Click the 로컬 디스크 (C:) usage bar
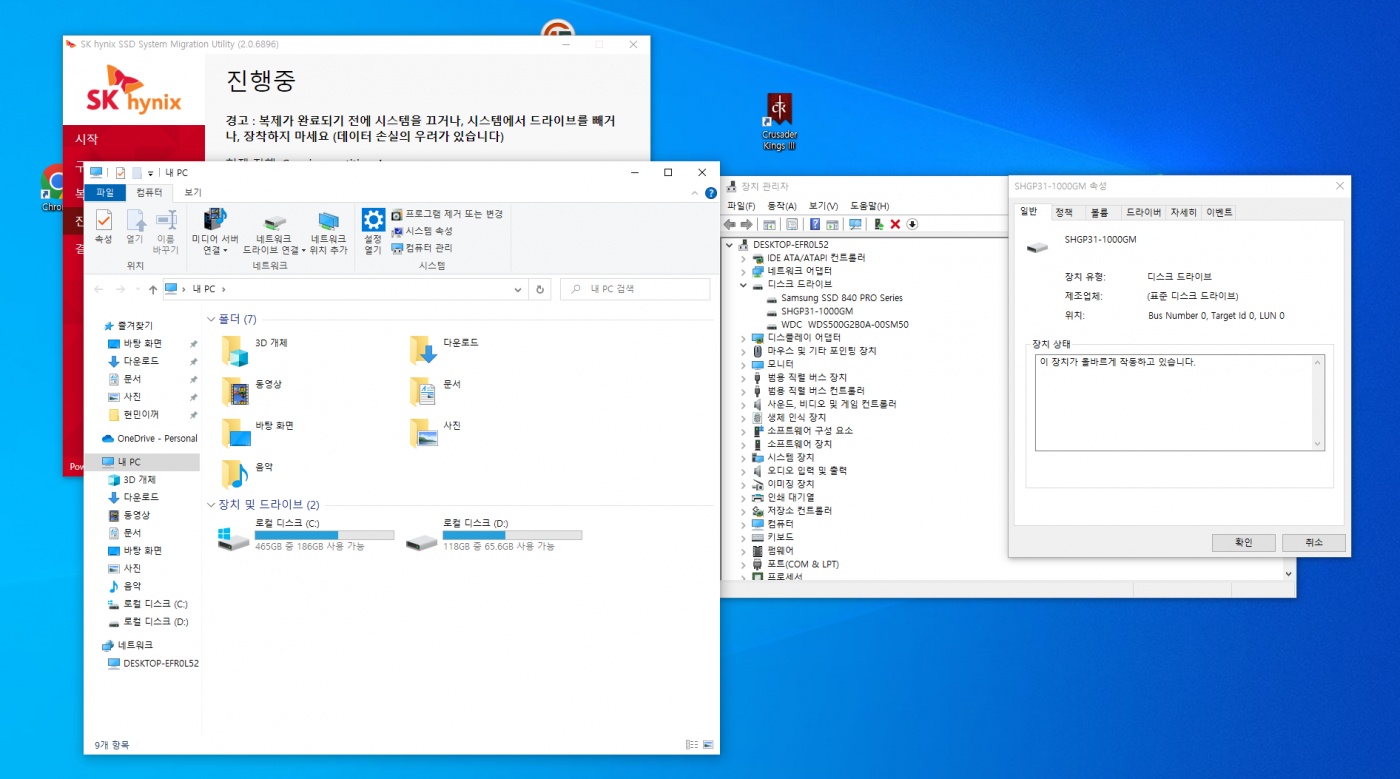The height and width of the screenshot is (779, 1400). tap(324, 535)
